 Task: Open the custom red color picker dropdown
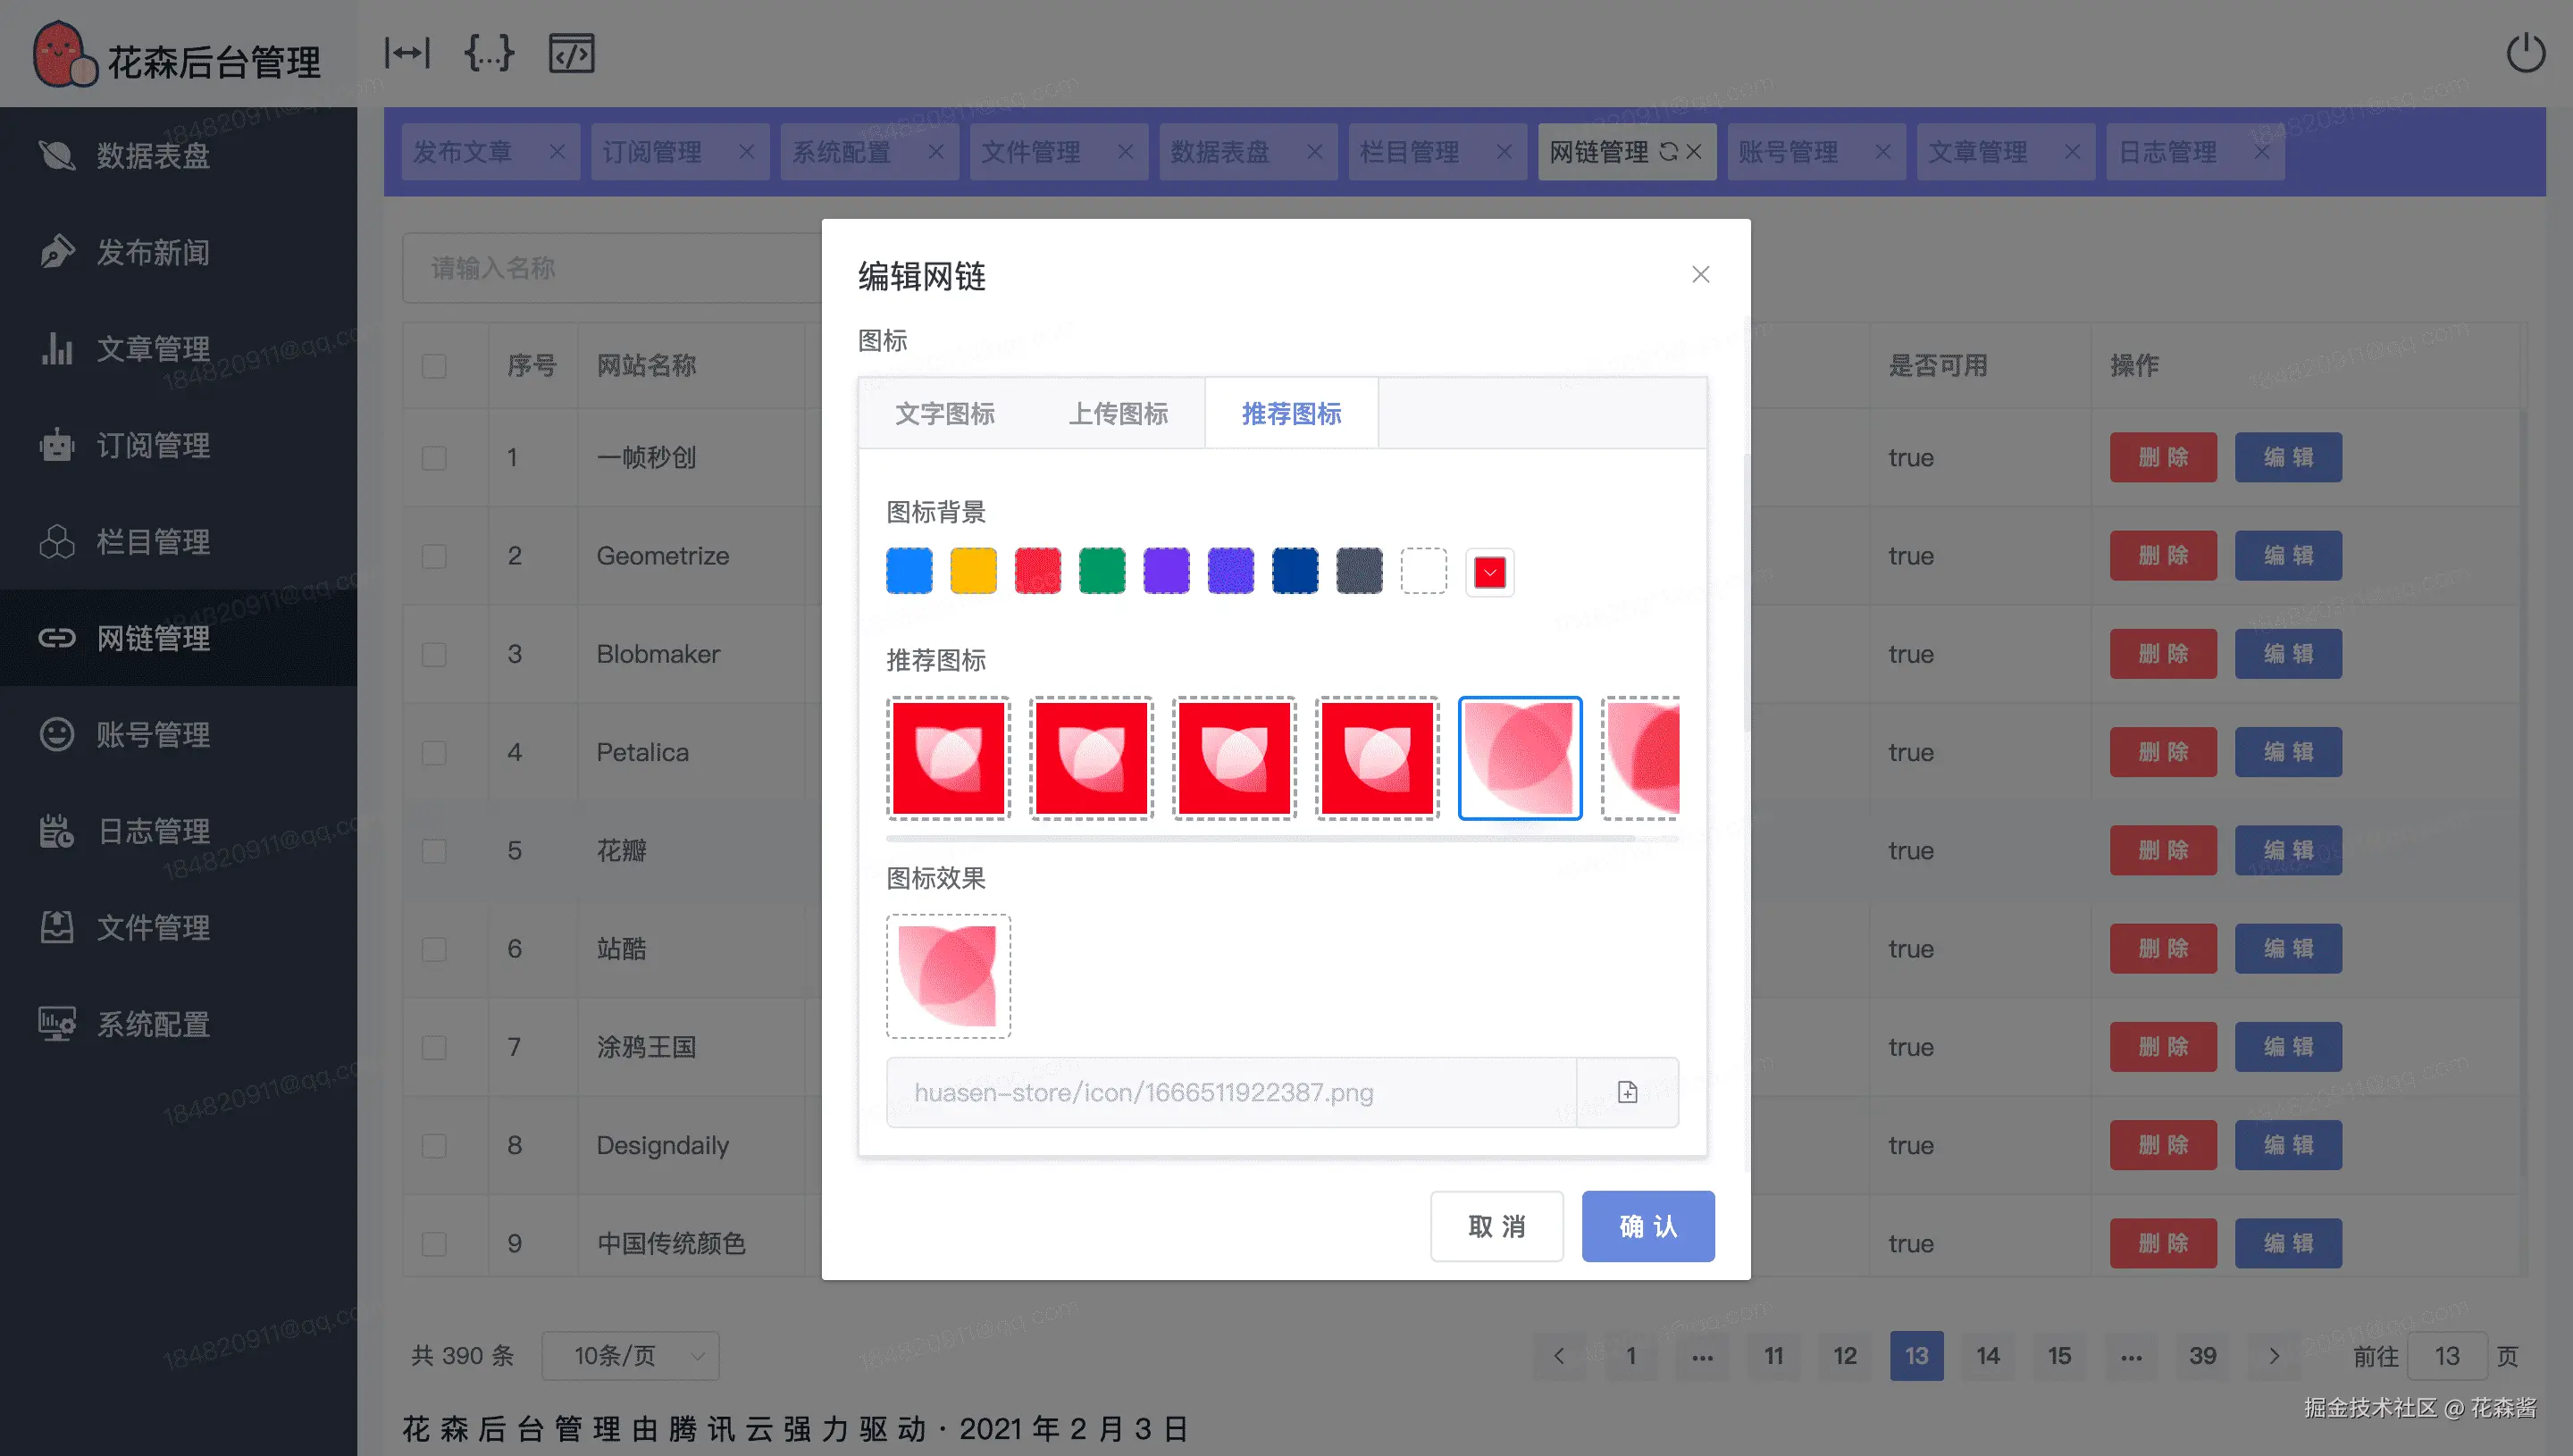tap(1489, 573)
